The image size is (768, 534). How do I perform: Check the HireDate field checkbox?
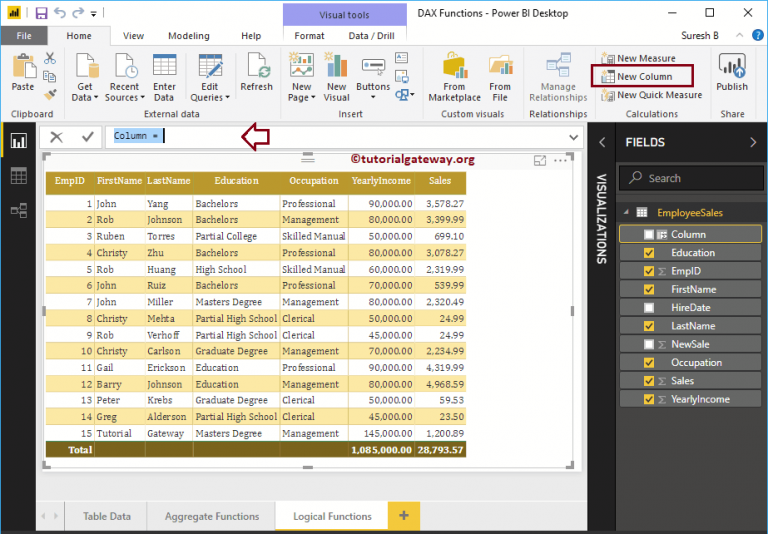pyautogui.click(x=649, y=308)
